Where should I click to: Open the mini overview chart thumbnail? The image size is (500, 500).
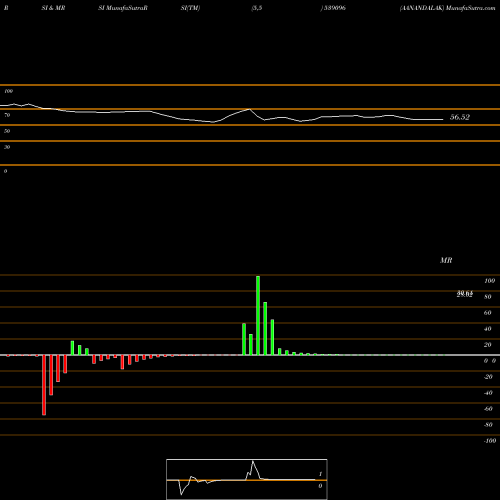pos(247,479)
